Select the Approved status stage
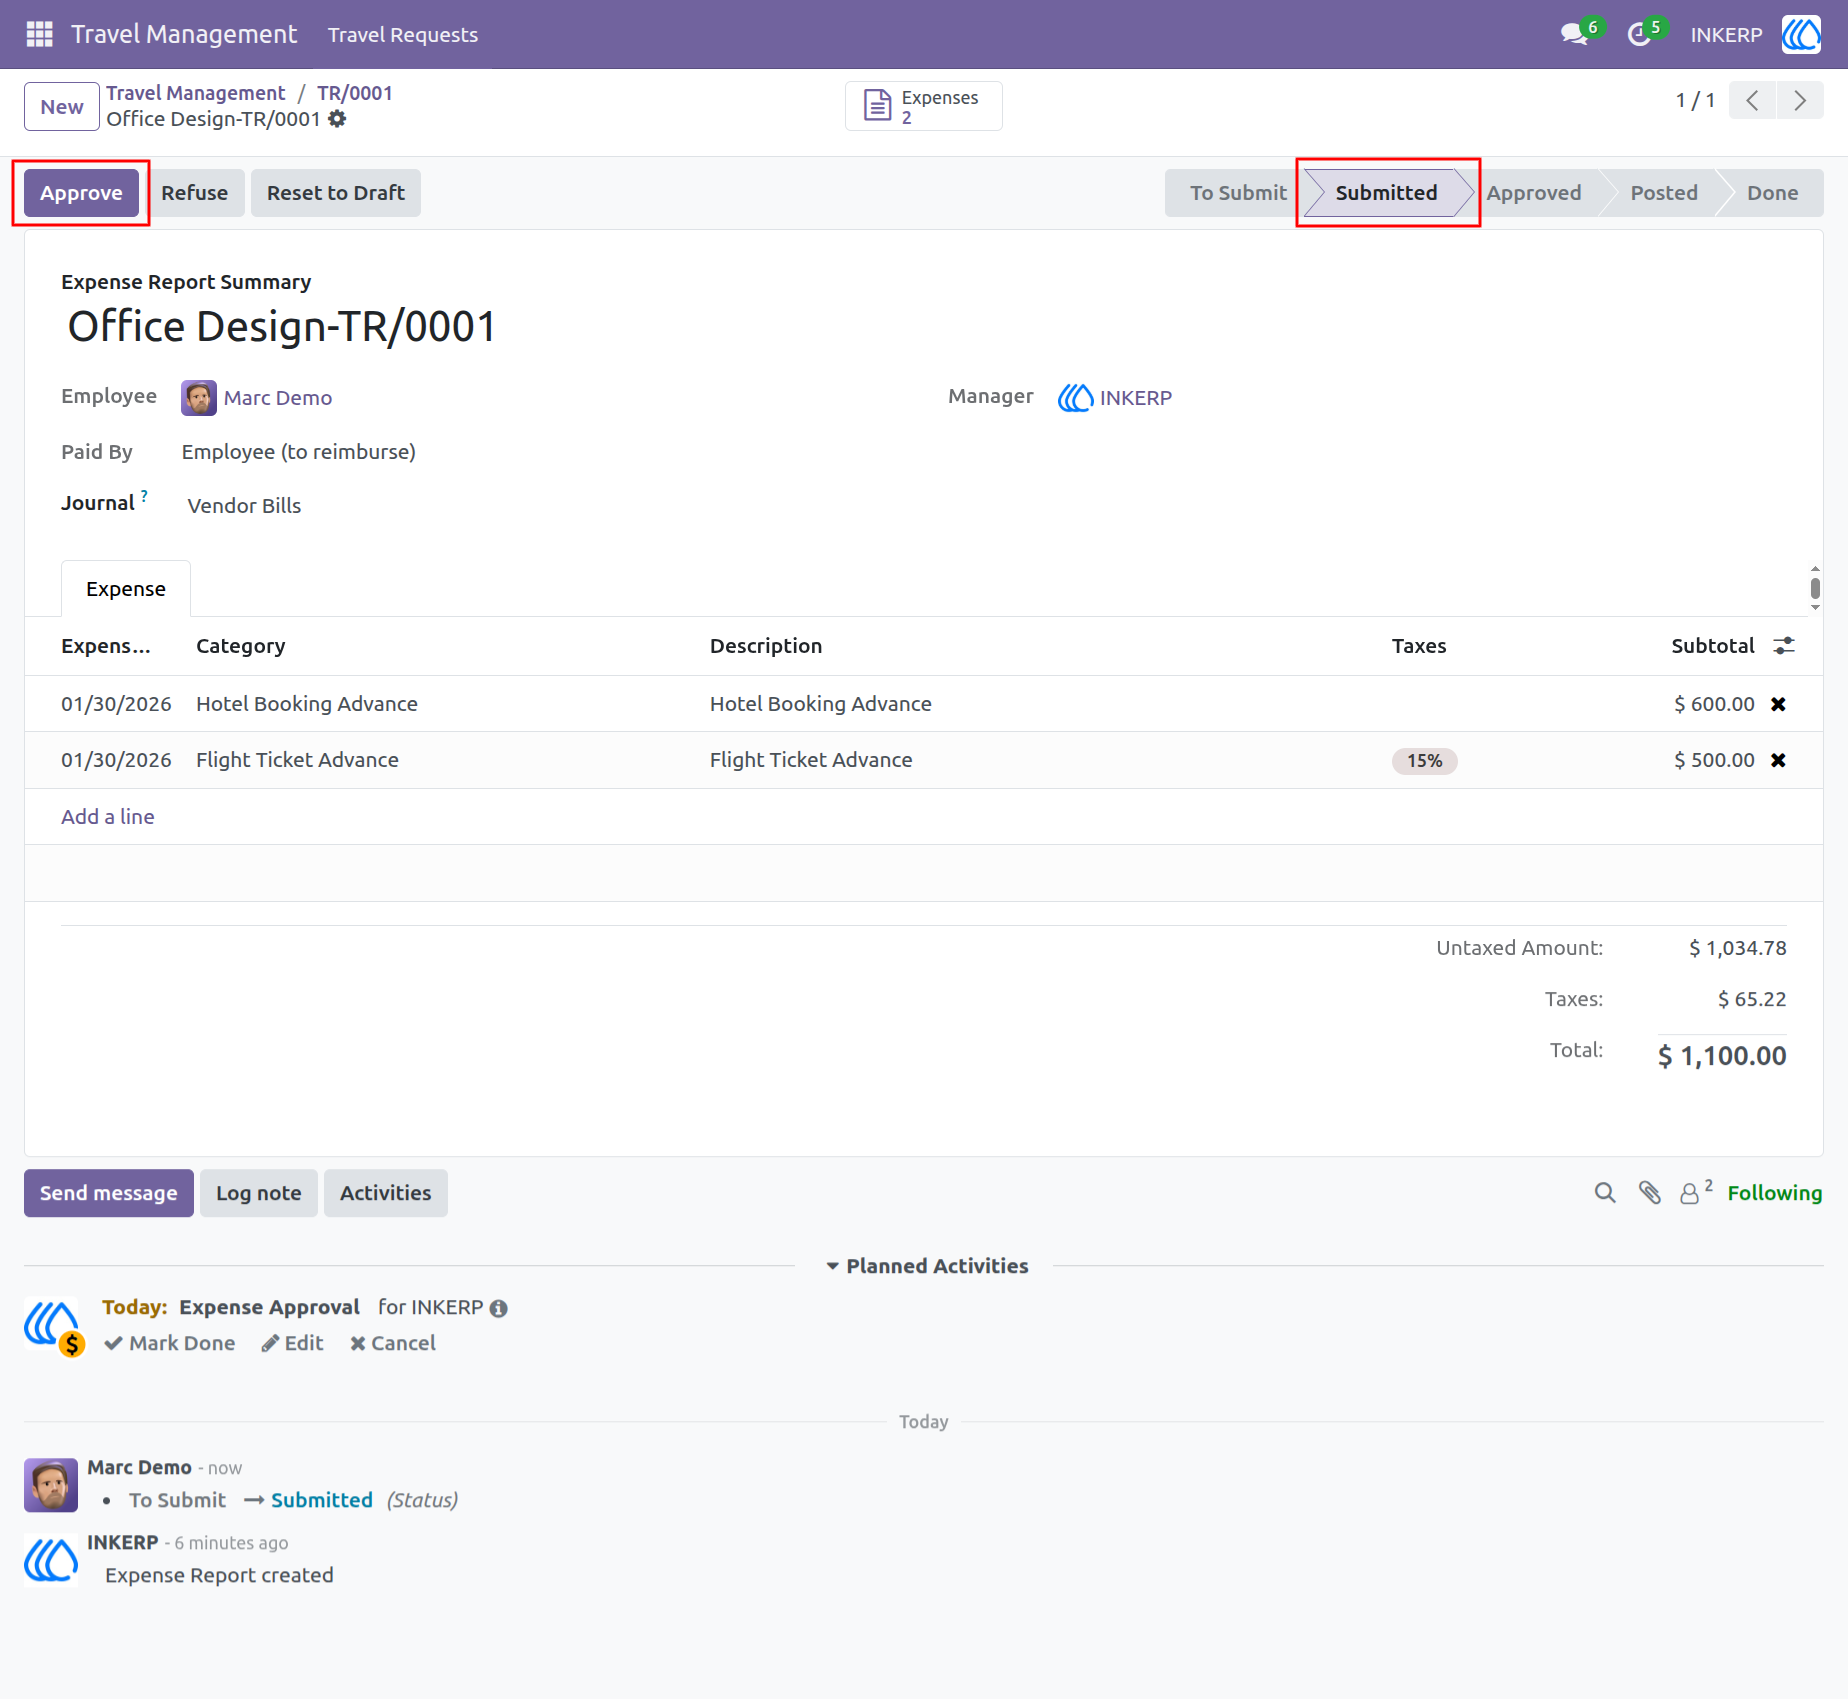Viewport: 1848px width, 1700px height. (1533, 193)
